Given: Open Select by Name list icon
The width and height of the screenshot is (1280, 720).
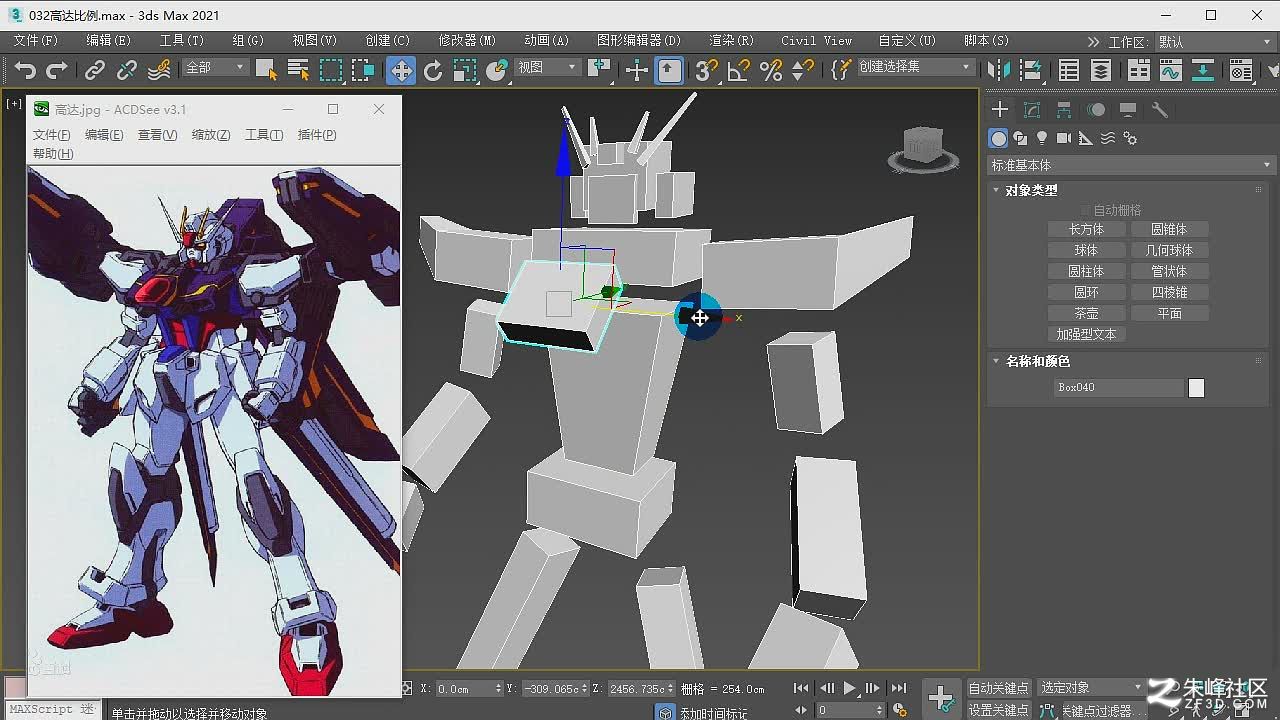Looking at the screenshot, I should click(x=298, y=70).
